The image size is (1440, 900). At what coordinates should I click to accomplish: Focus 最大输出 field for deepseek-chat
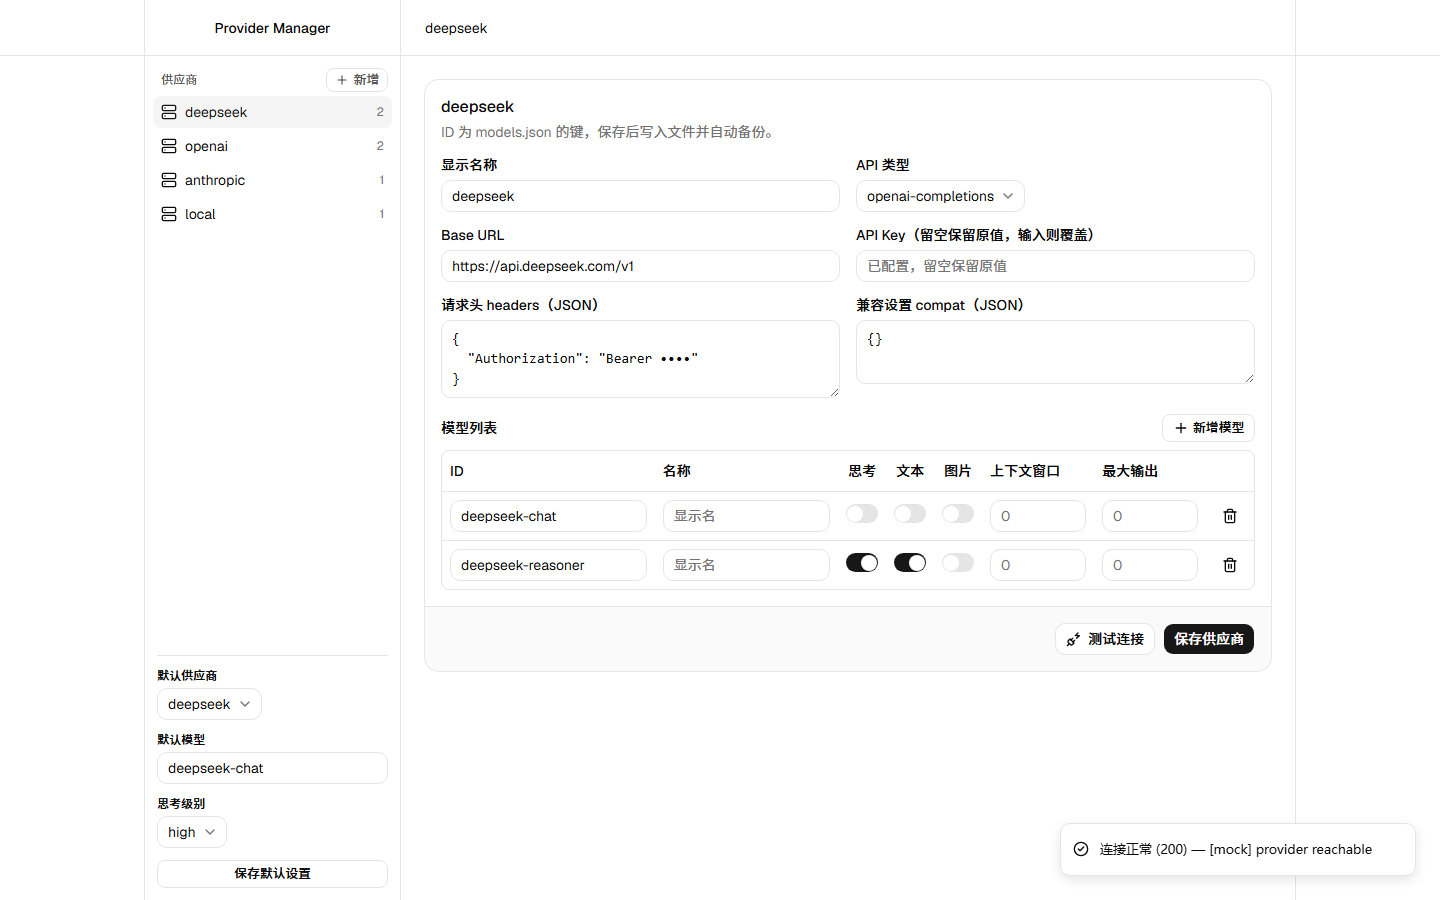(1150, 516)
